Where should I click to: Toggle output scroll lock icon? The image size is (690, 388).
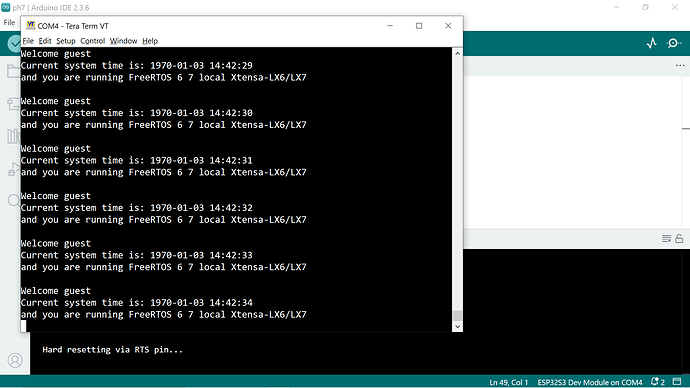679,238
